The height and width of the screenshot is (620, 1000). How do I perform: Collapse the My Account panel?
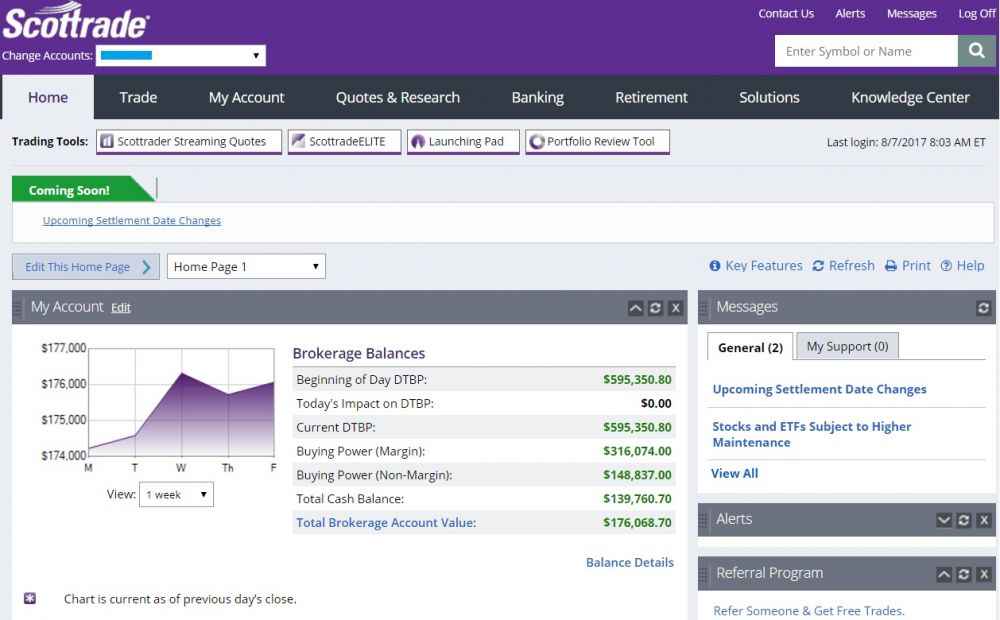(x=635, y=308)
